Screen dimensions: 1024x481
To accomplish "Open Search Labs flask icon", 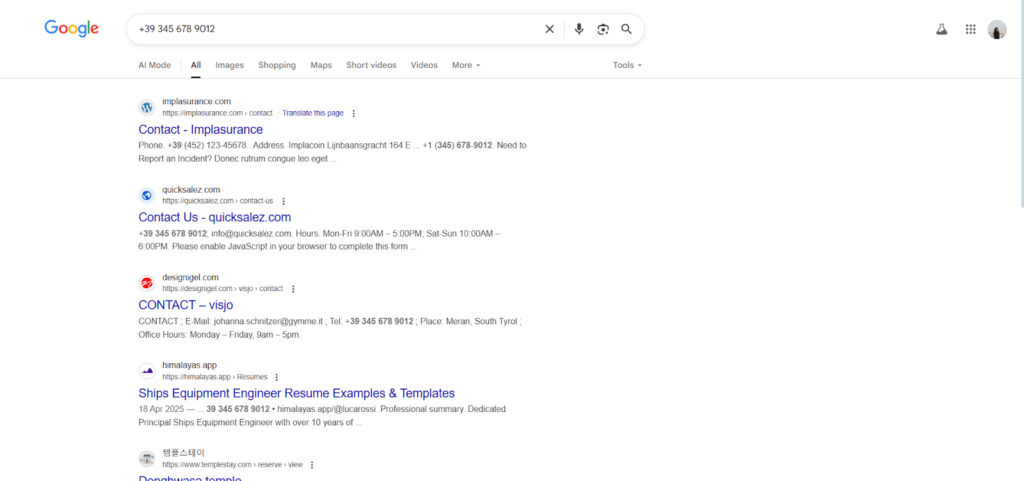I will (941, 29).
